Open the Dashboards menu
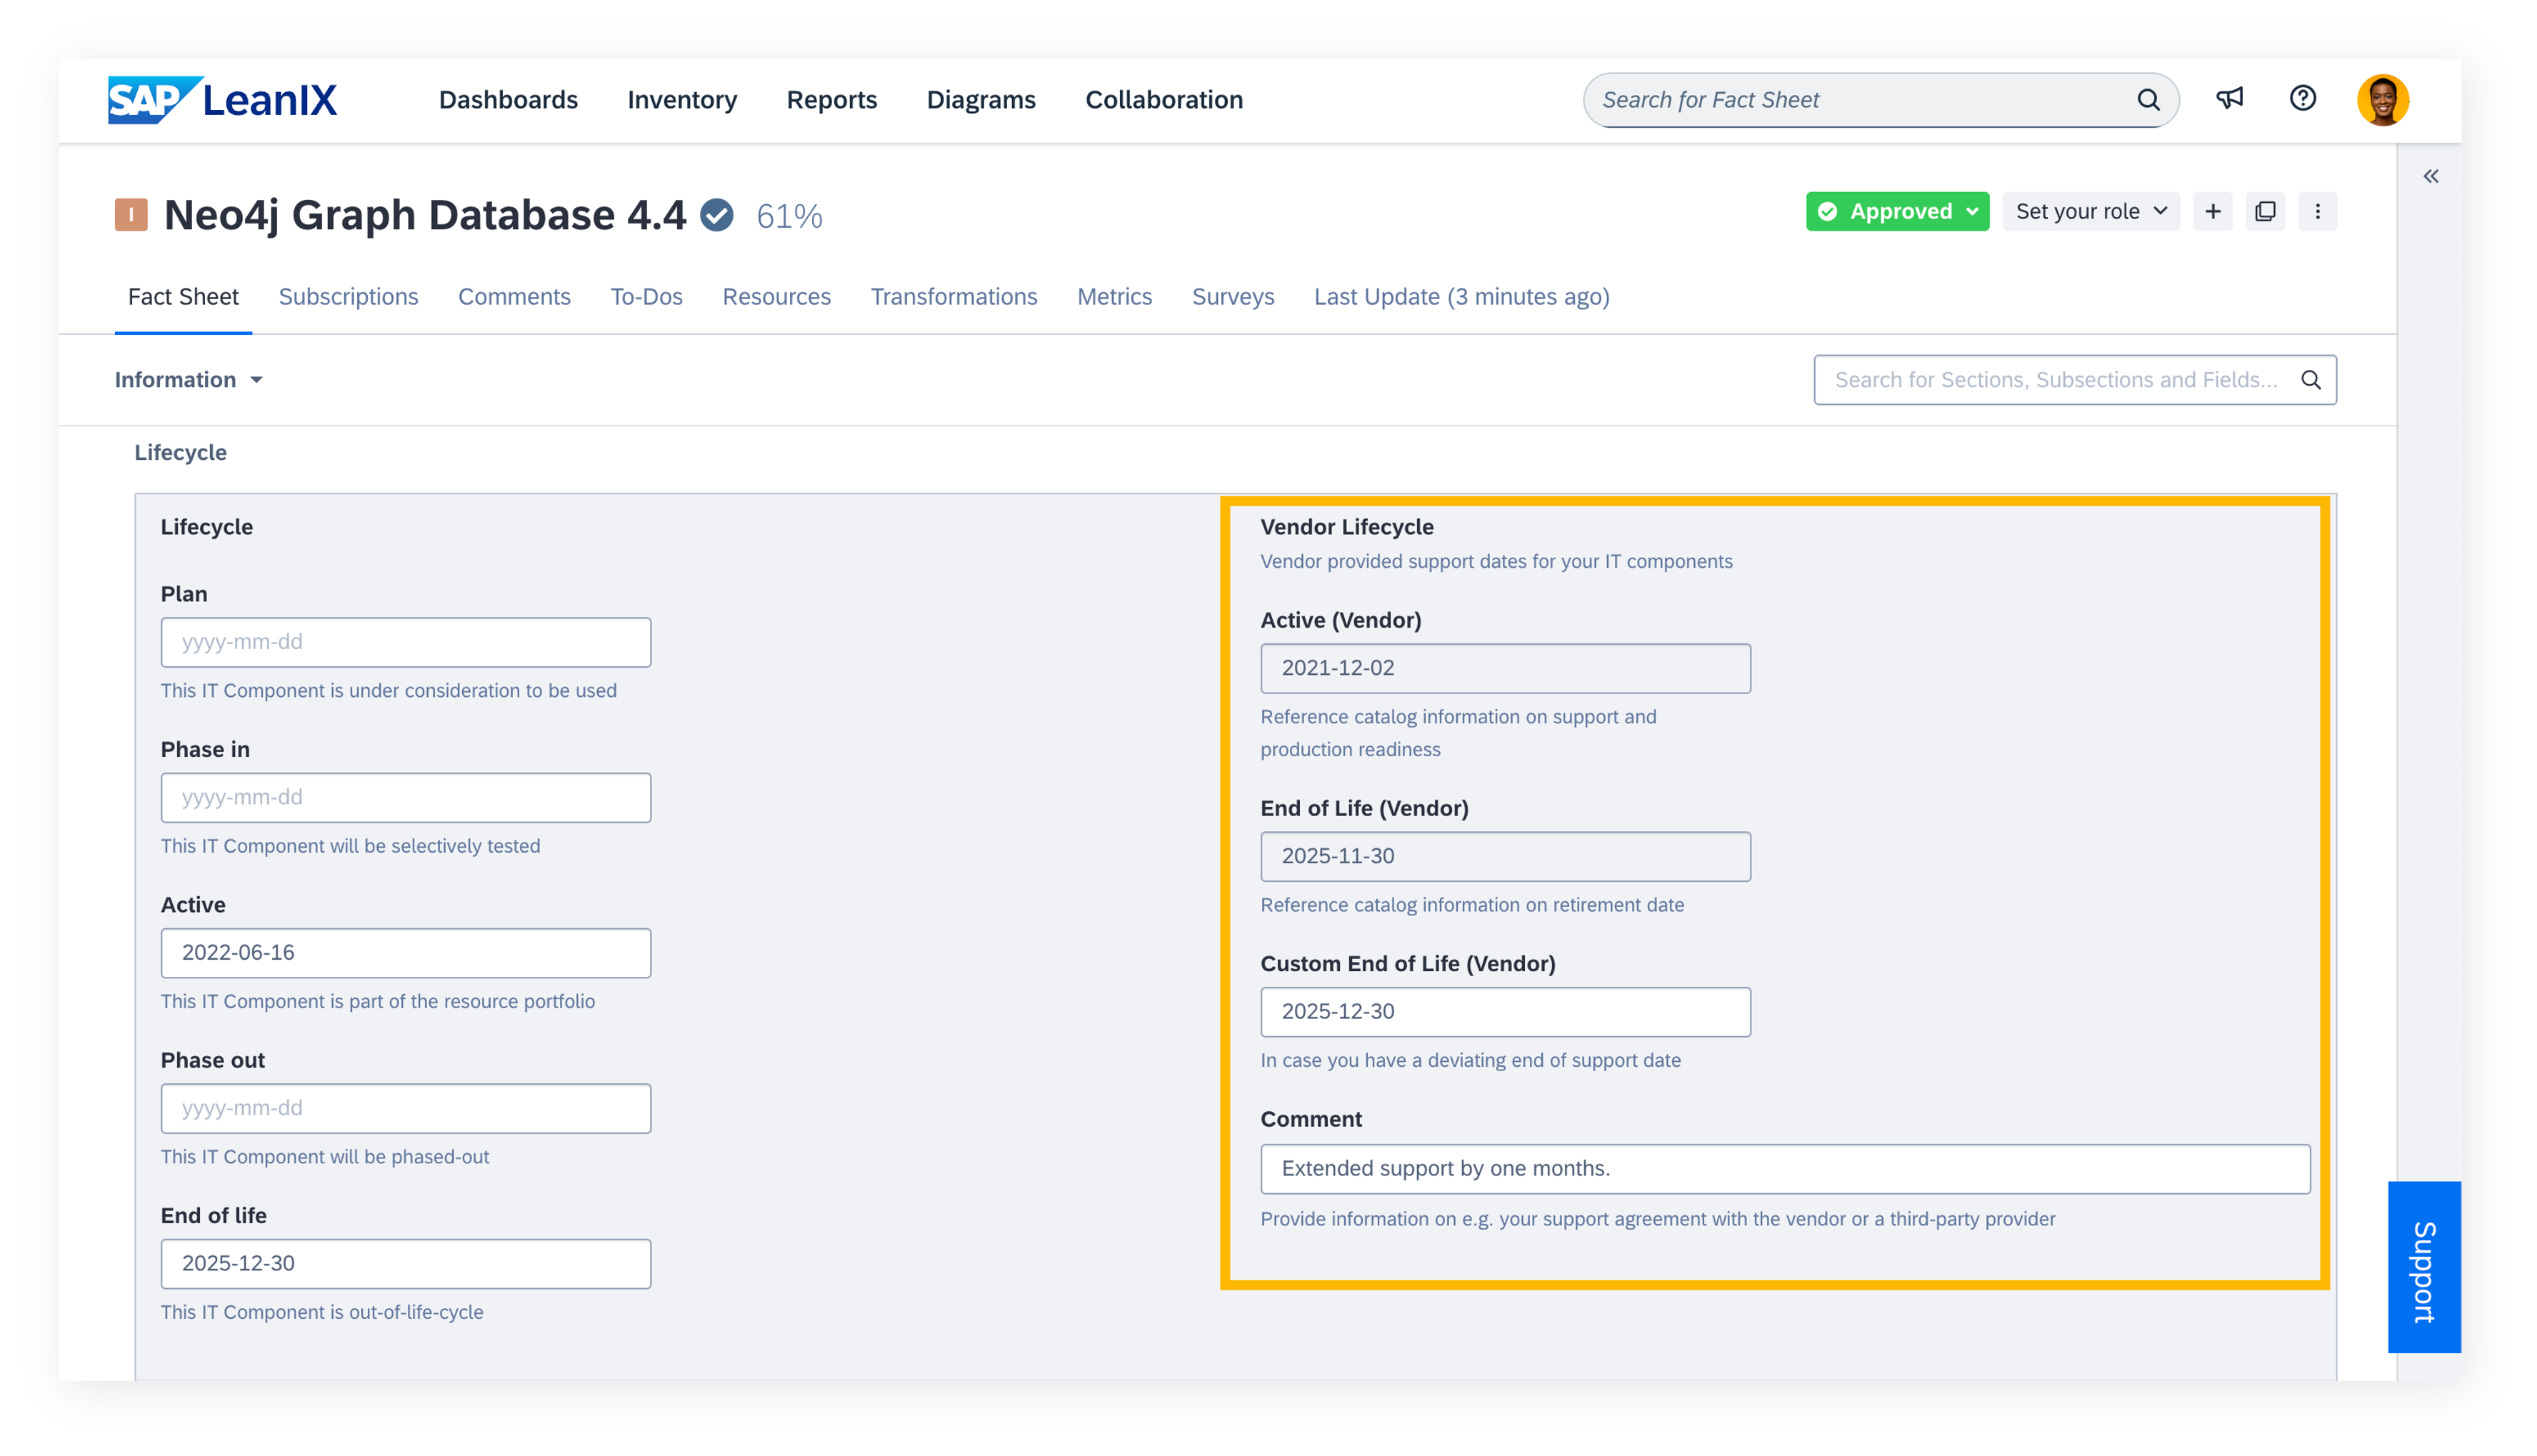 pyautogui.click(x=508, y=100)
